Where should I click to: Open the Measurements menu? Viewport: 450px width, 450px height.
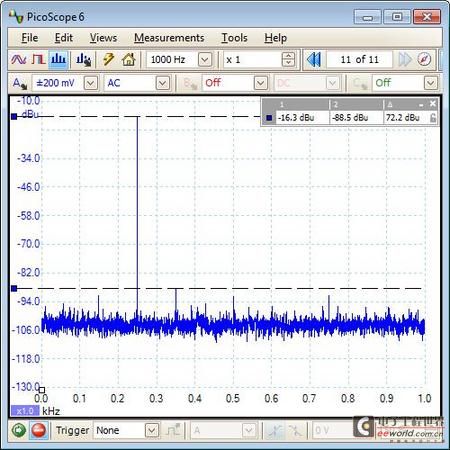[169, 38]
